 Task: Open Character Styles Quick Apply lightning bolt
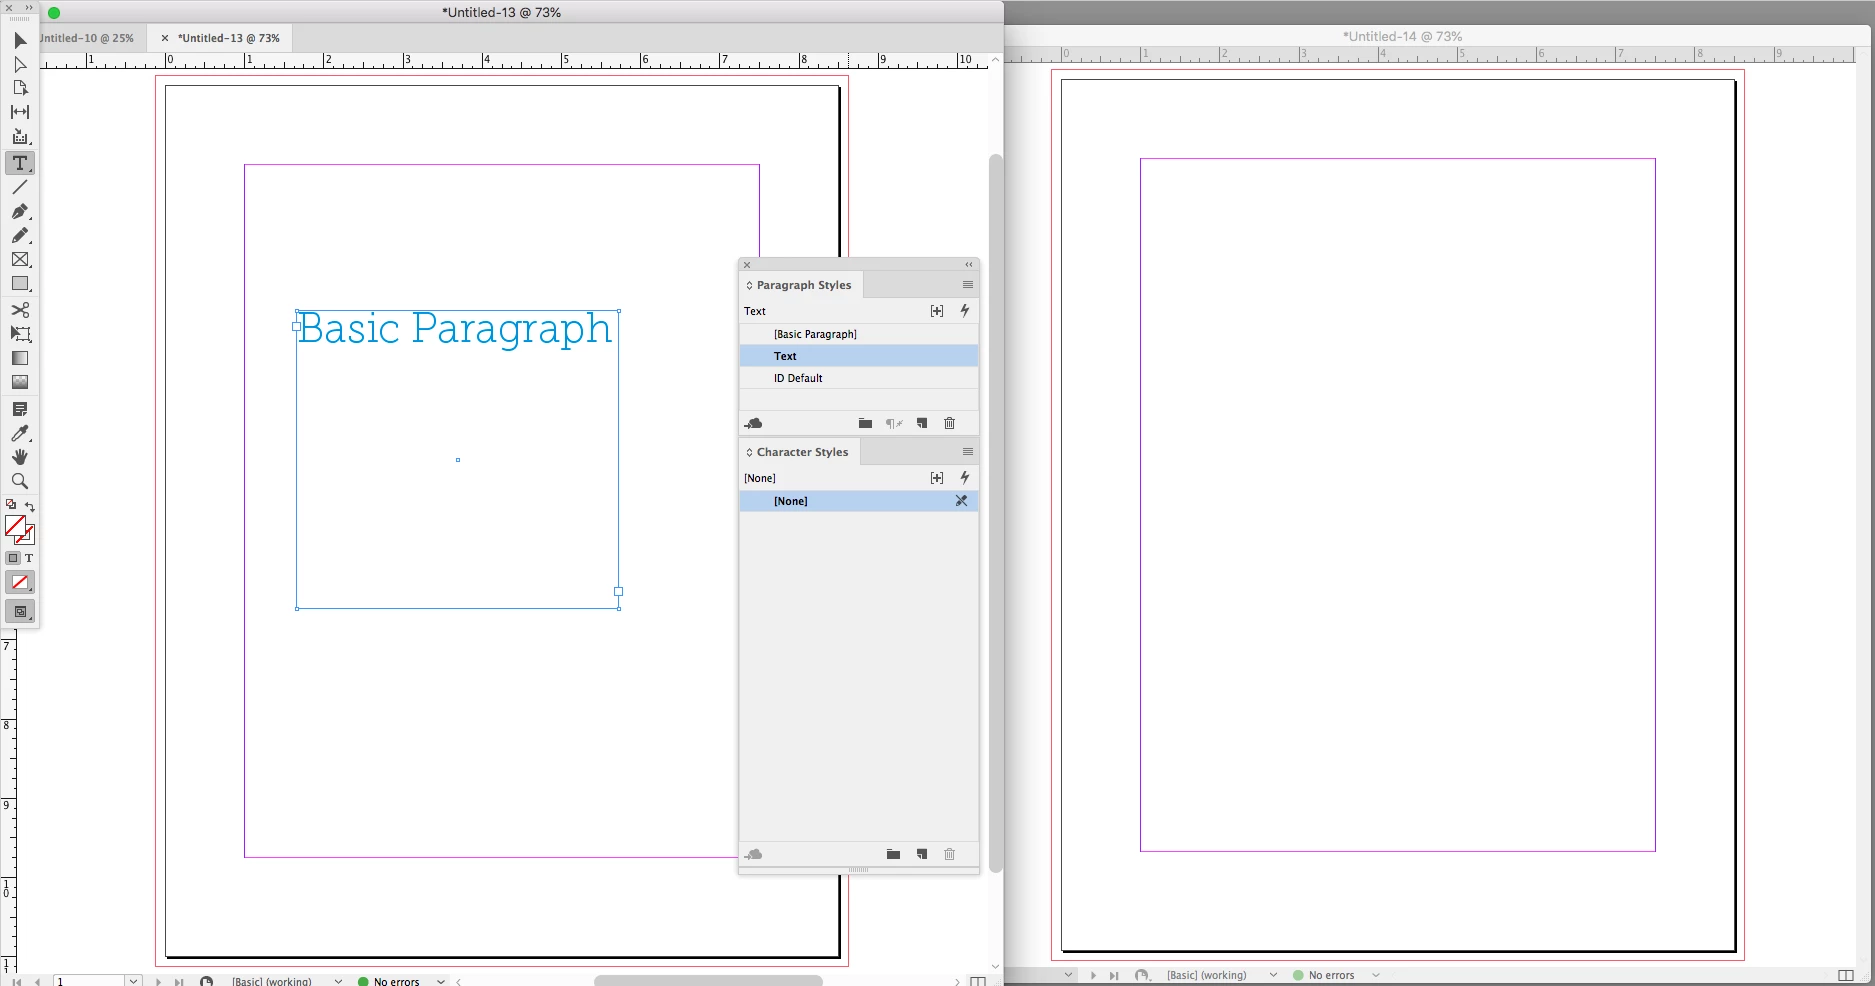tap(965, 478)
